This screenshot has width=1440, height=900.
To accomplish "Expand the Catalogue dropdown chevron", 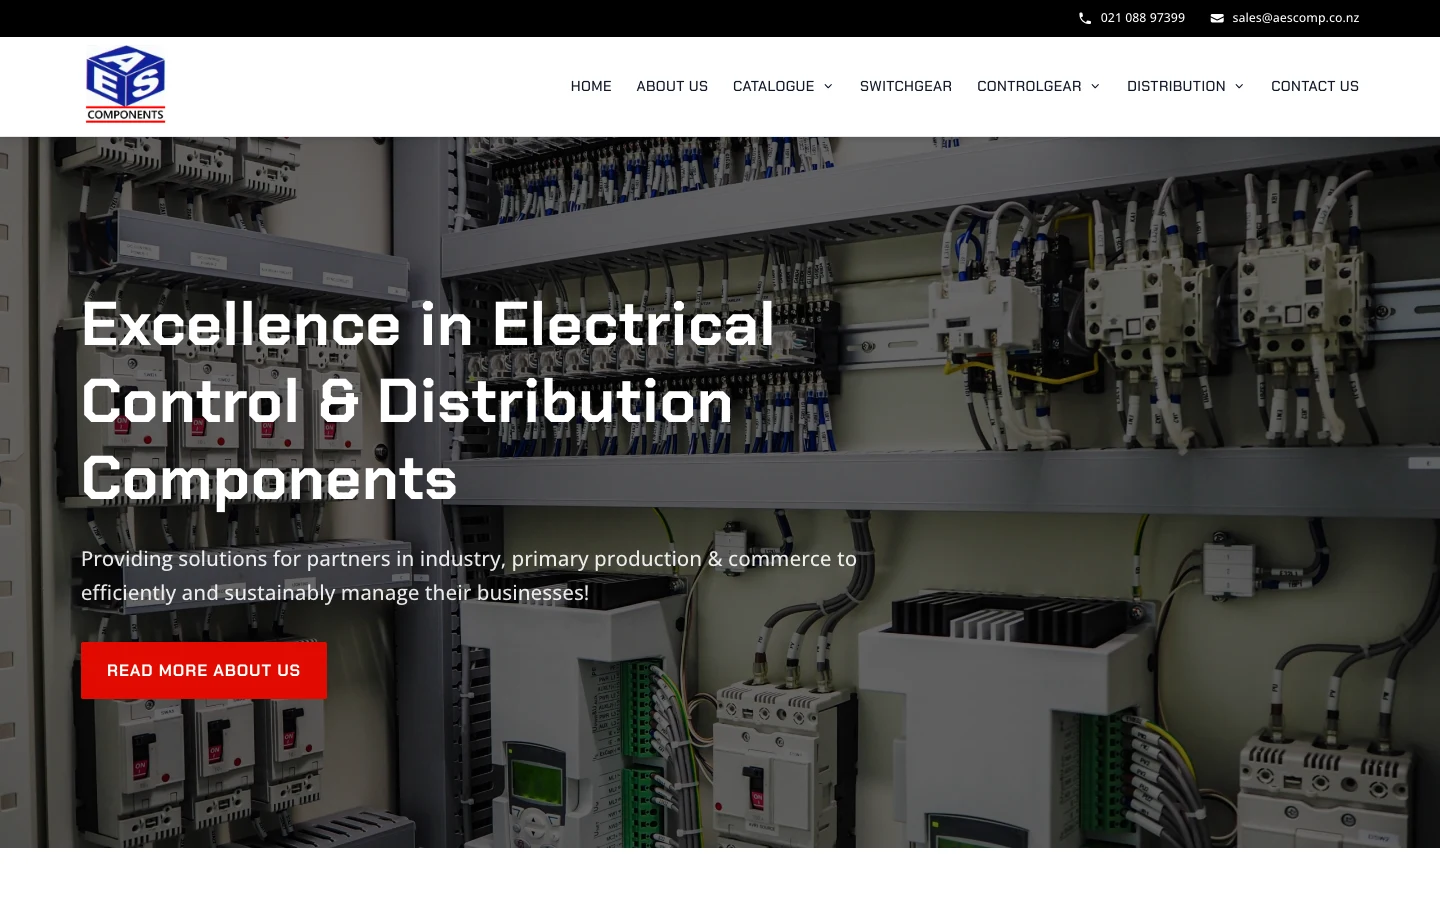I will click(828, 86).
